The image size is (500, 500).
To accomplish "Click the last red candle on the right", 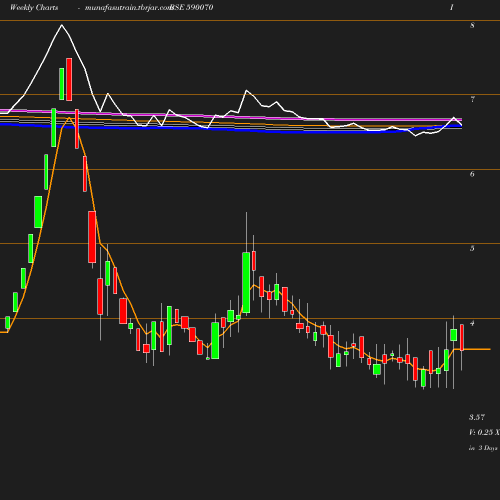I will point(462,337).
